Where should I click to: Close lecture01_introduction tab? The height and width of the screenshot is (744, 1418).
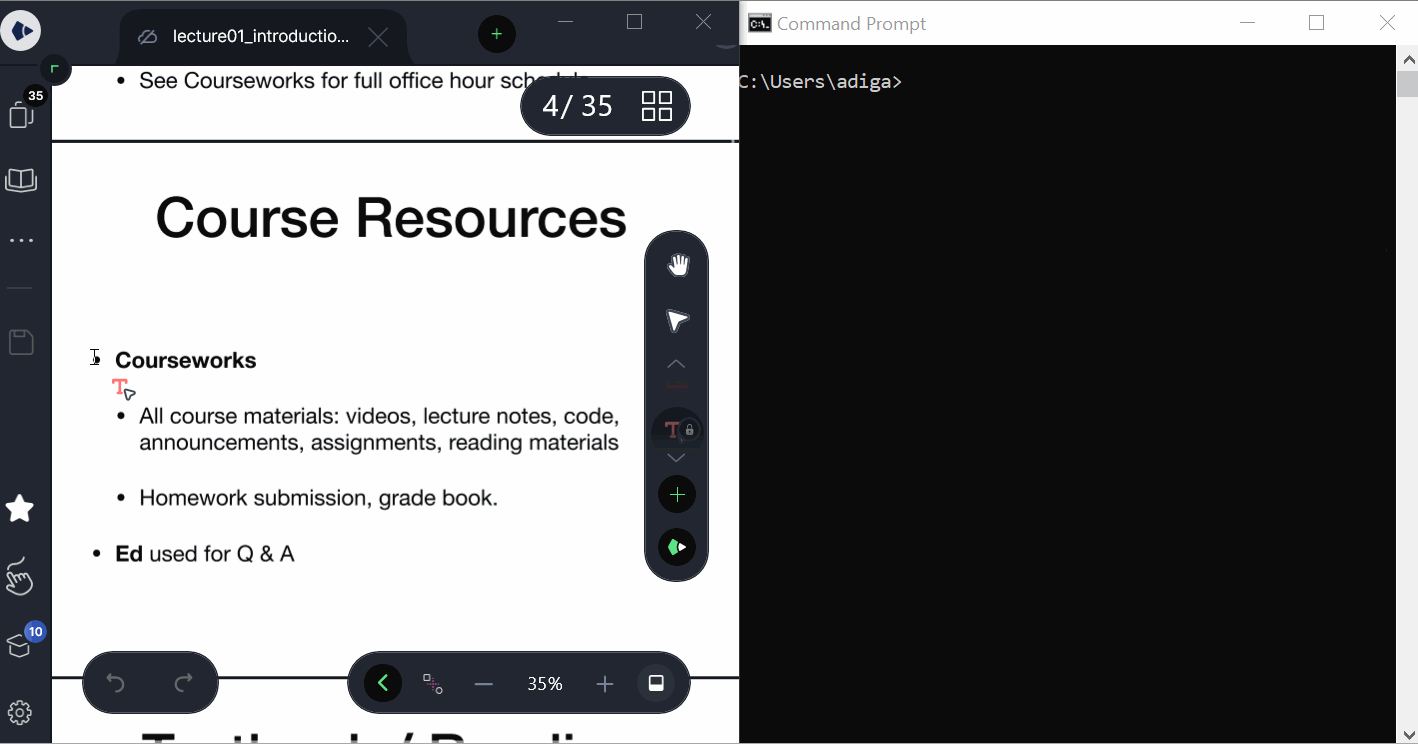click(378, 37)
